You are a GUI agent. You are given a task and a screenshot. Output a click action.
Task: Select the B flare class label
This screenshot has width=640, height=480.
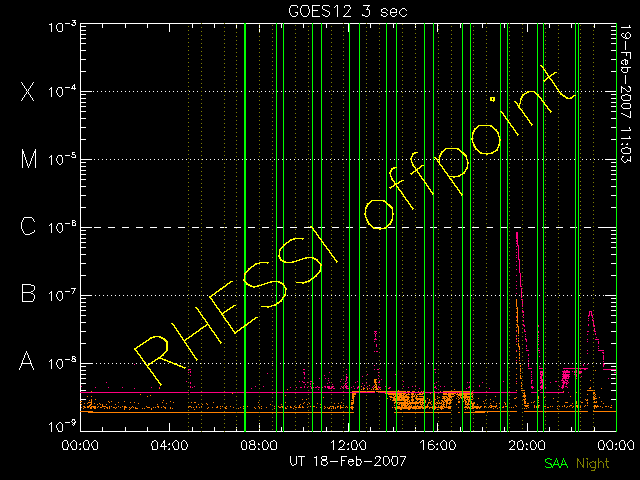[28, 293]
